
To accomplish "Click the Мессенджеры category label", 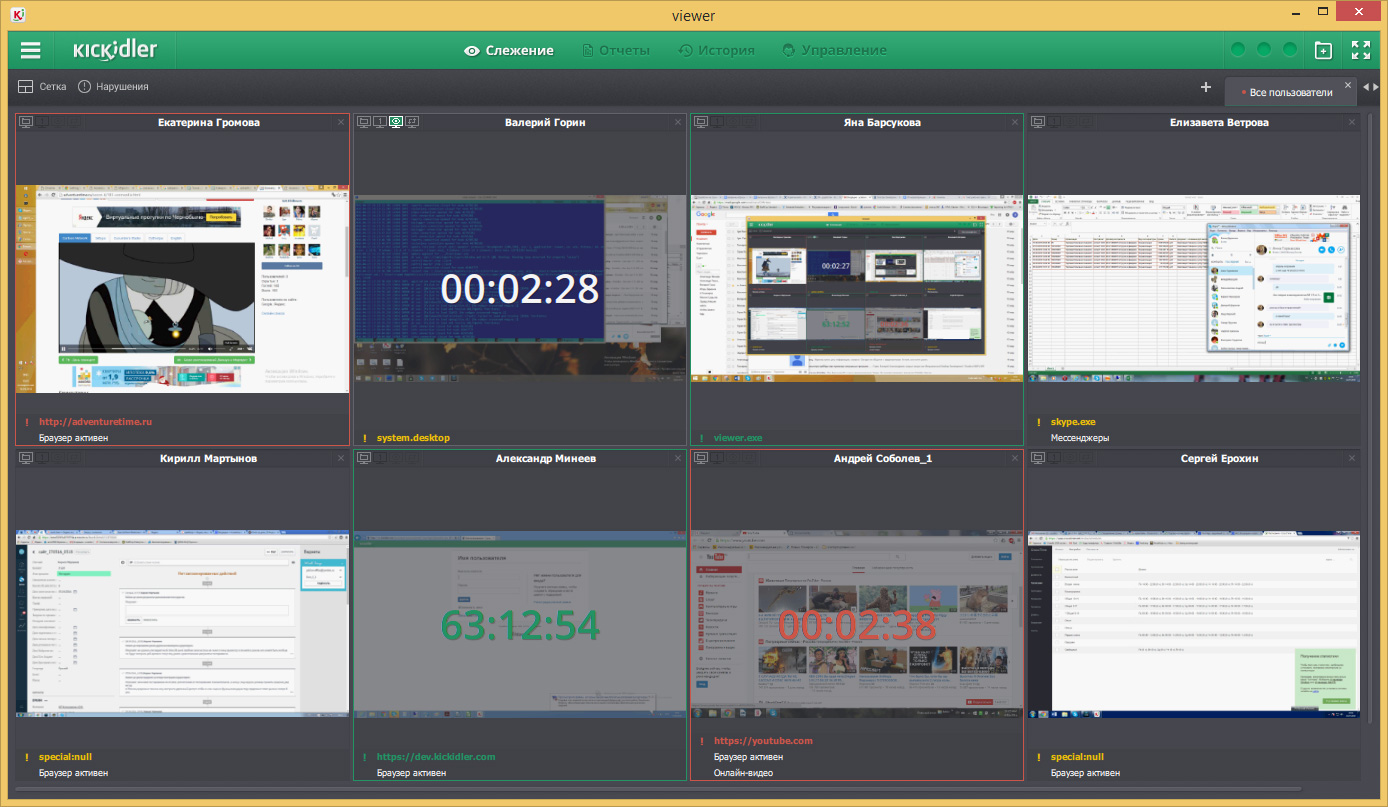I will coord(1080,438).
